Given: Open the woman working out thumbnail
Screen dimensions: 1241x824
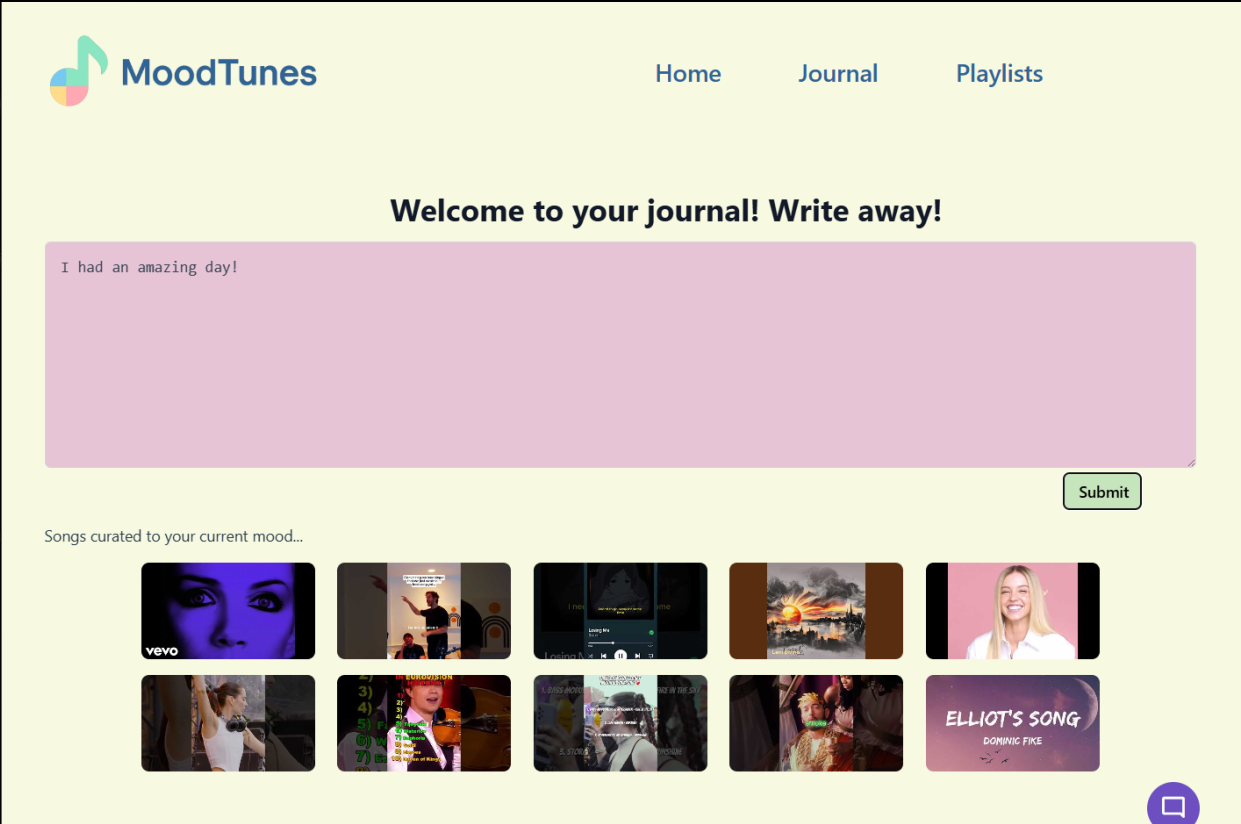Looking at the screenshot, I should [228, 723].
